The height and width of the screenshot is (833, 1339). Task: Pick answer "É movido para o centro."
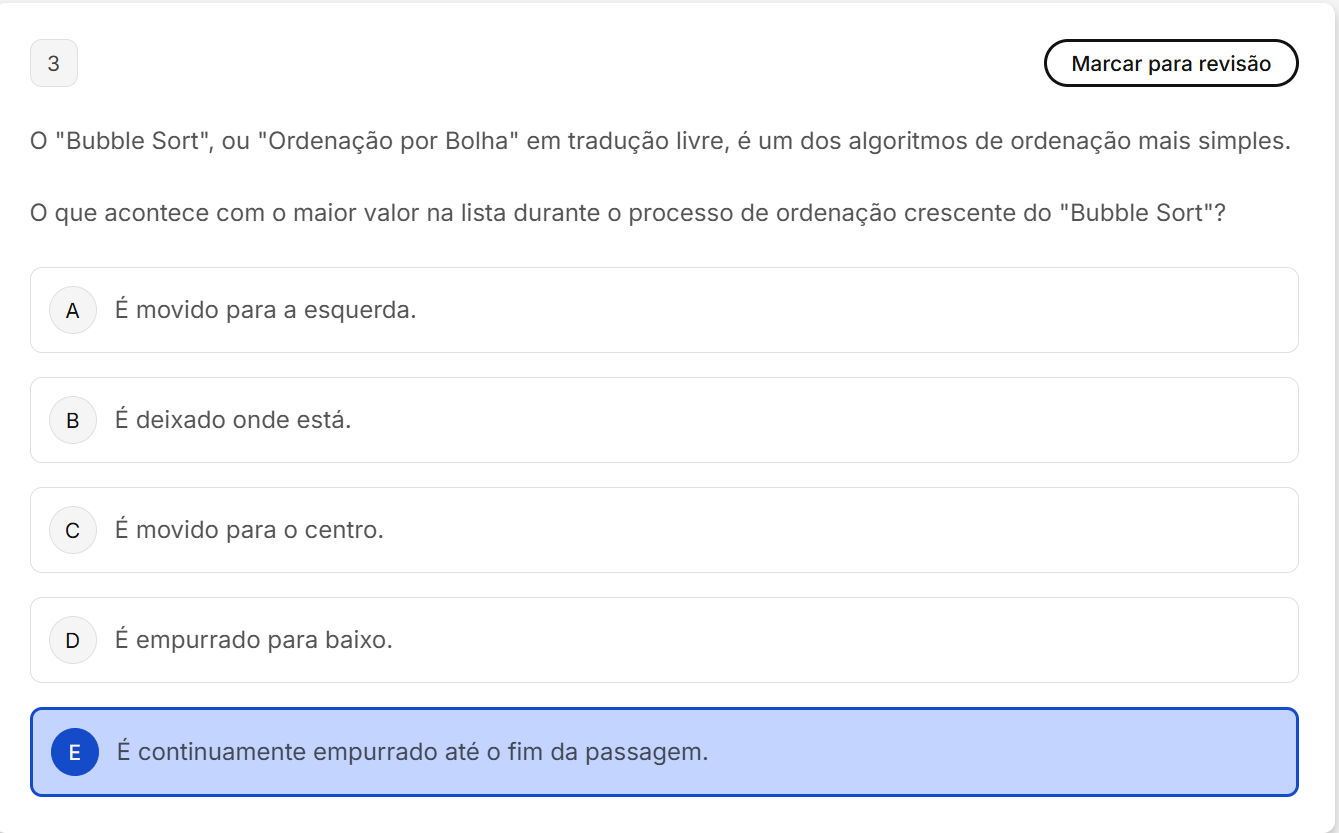pyautogui.click(x=249, y=530)
